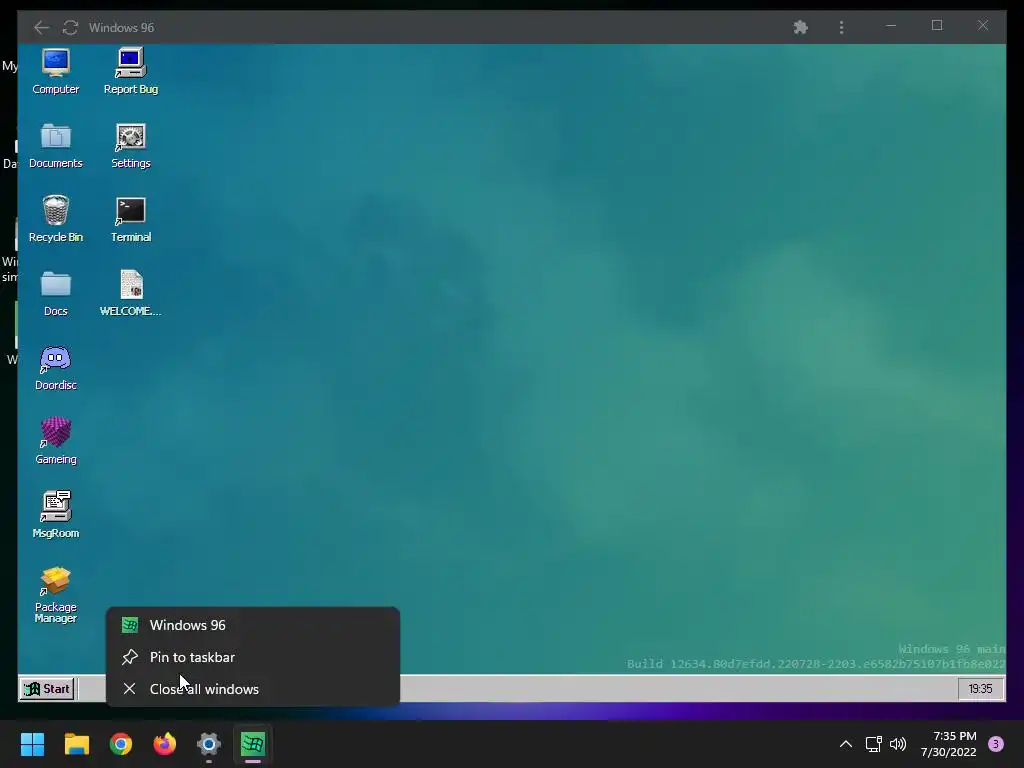Image resolution: width=1024 pixels, height=768 pixels.
Task: Maximize the Windows 96 app window
Action: coord(937,26)
